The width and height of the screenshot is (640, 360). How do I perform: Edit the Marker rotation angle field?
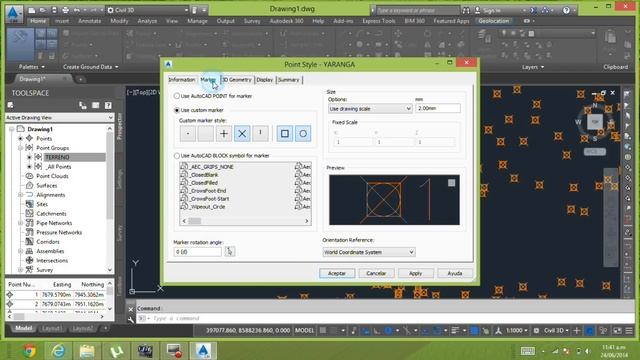198,252
